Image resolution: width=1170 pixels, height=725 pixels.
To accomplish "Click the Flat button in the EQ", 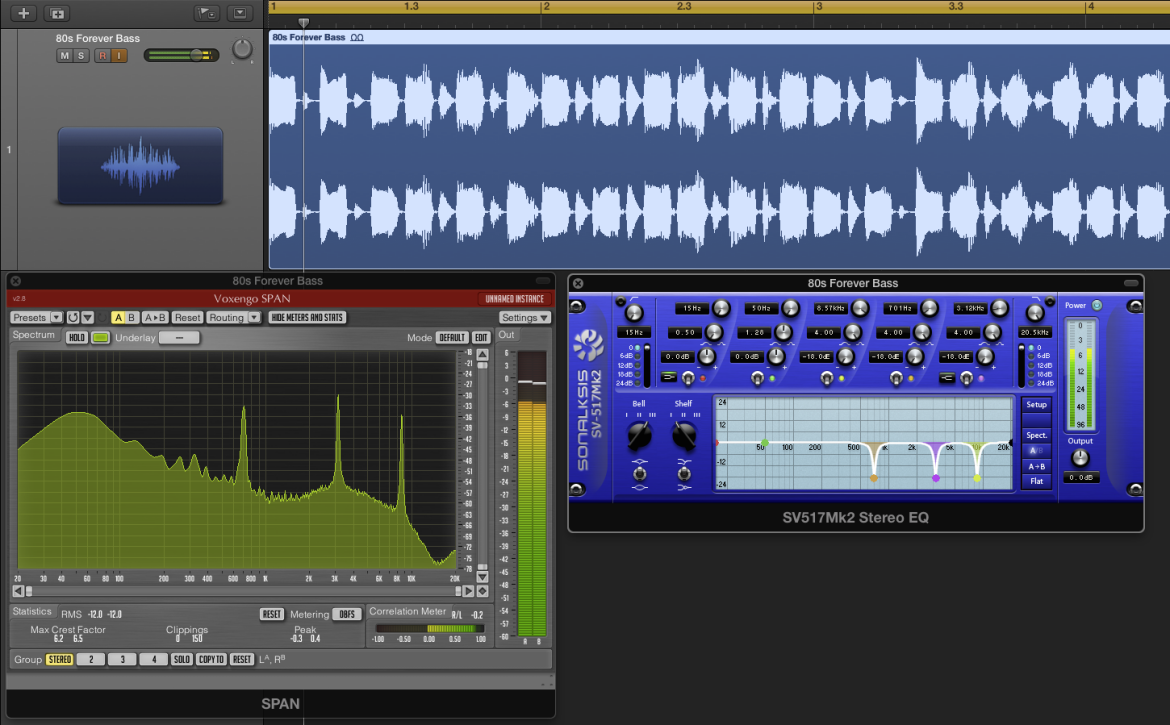I will 1036,482.
